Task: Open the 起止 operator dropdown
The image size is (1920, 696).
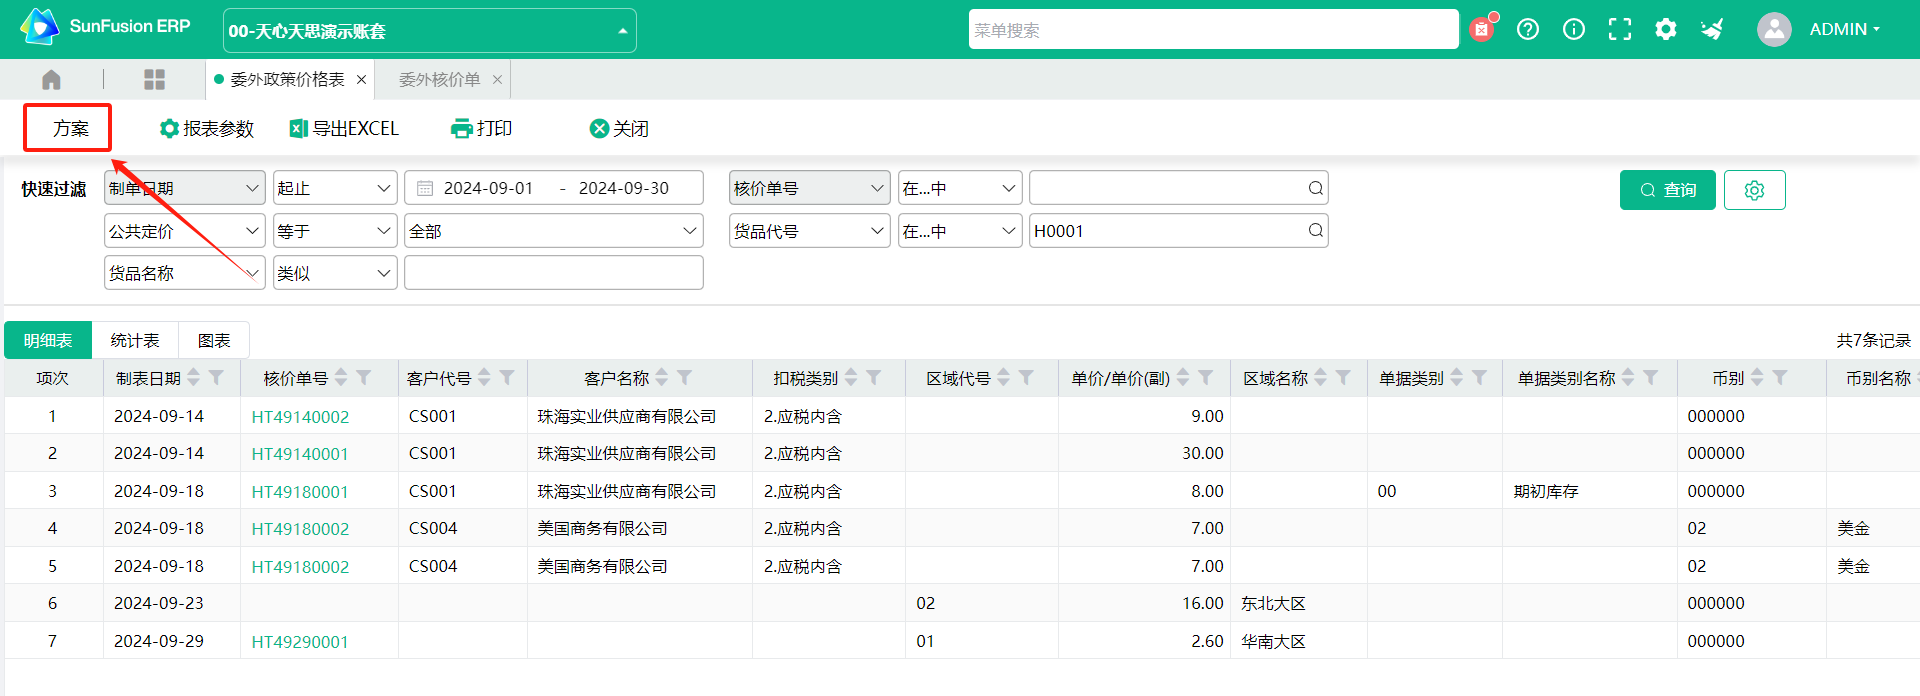Action: point(335,188)
